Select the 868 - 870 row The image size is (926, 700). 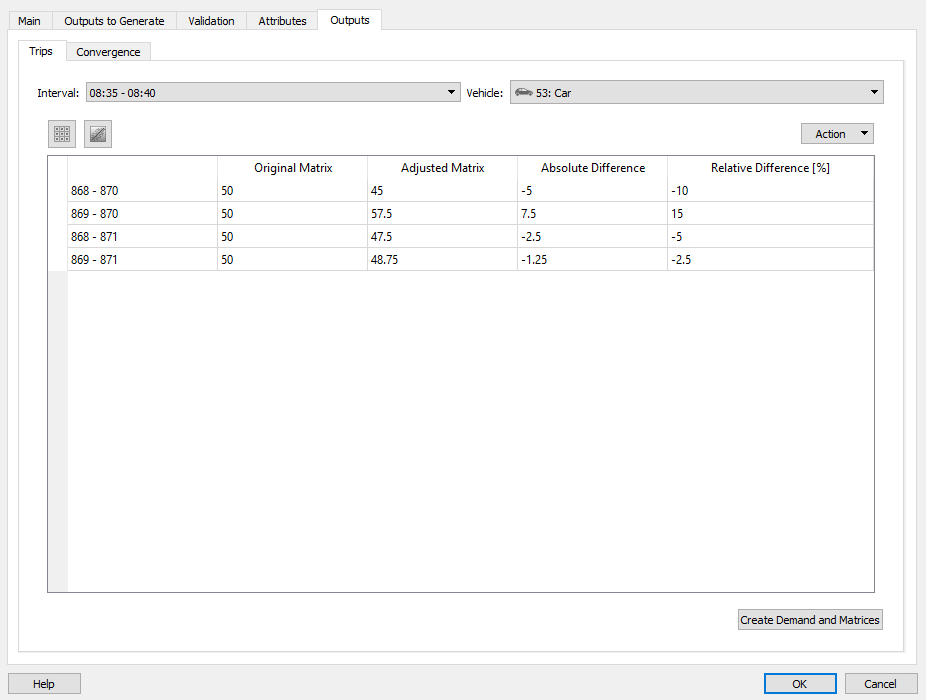[x=94, y=190]
